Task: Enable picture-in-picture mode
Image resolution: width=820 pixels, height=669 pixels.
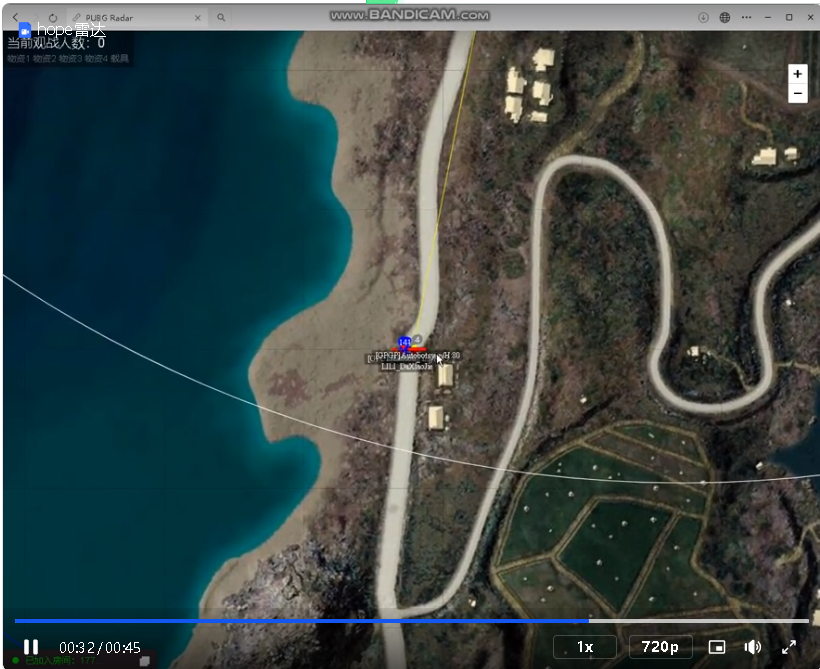Action: pyautogui.click(x=717, y=647)
